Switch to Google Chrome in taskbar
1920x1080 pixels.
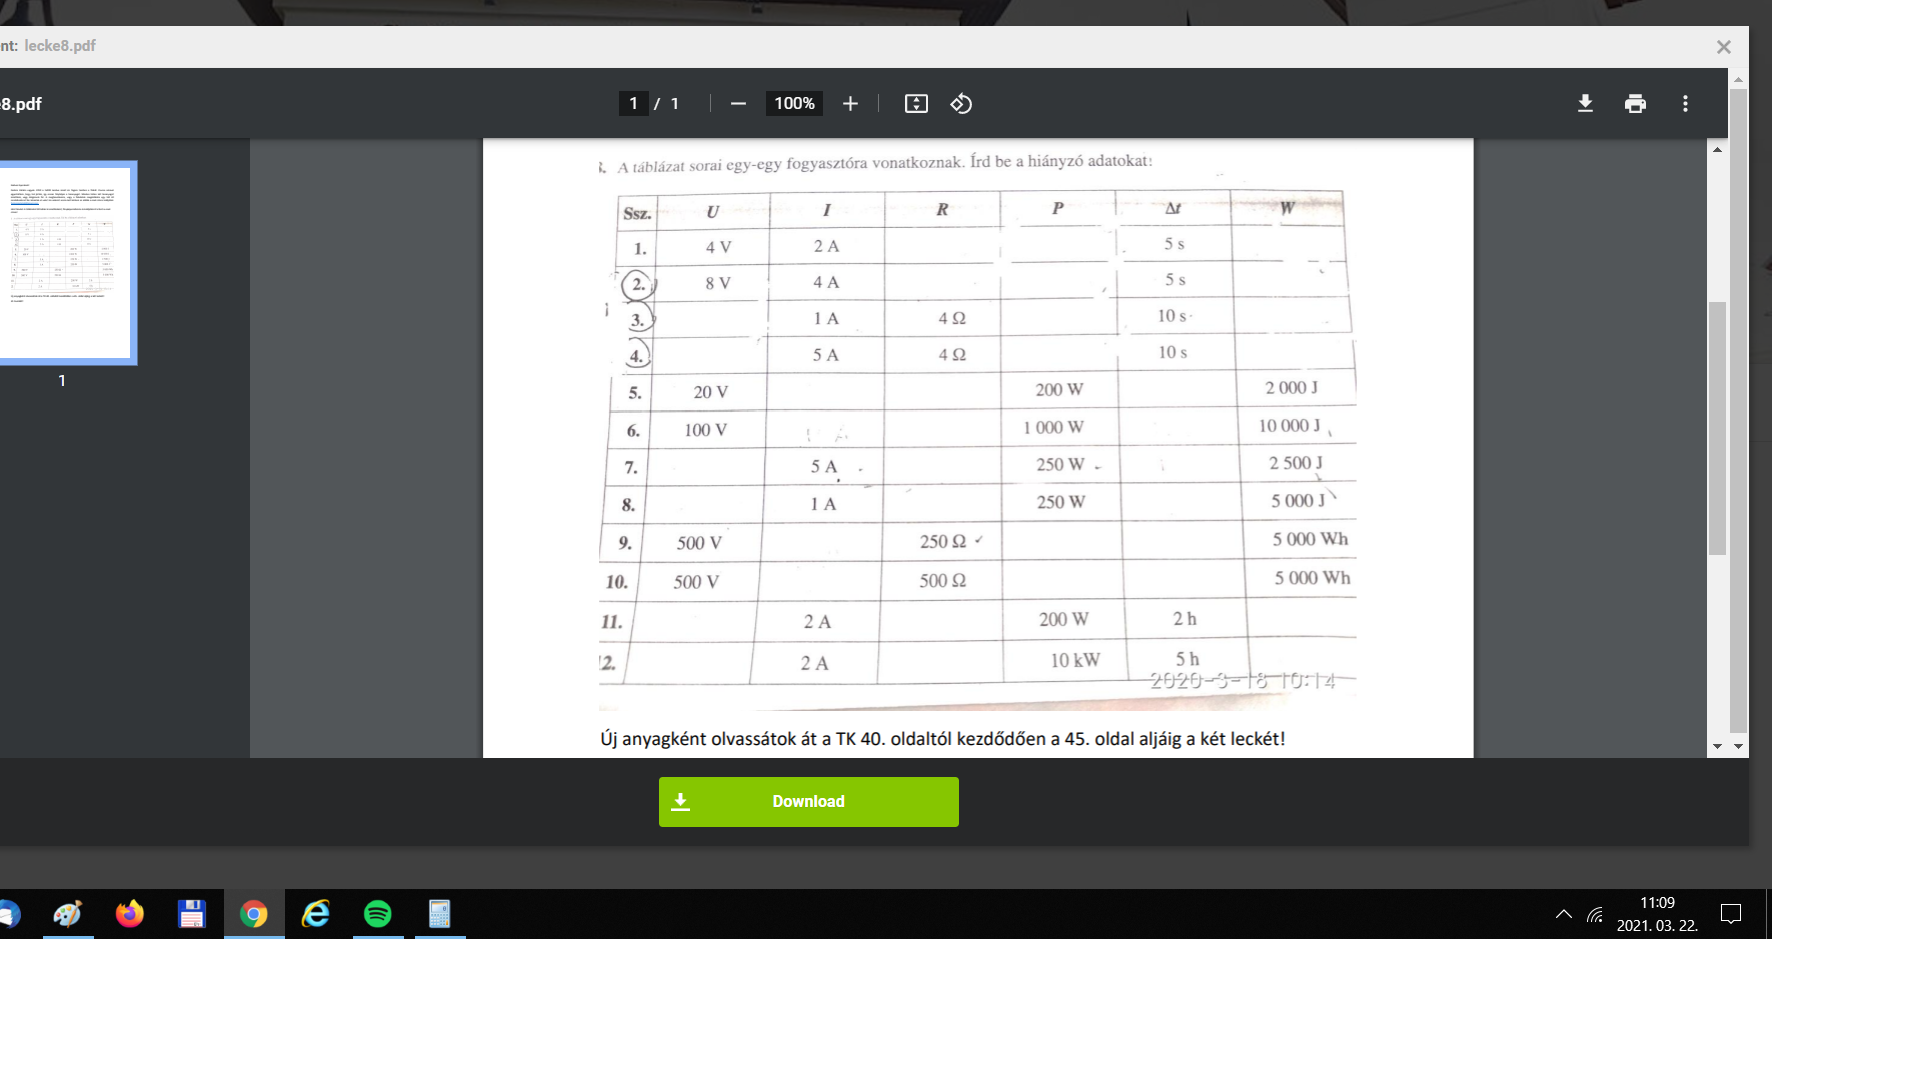pyautogui.click(x=254, y=914)
